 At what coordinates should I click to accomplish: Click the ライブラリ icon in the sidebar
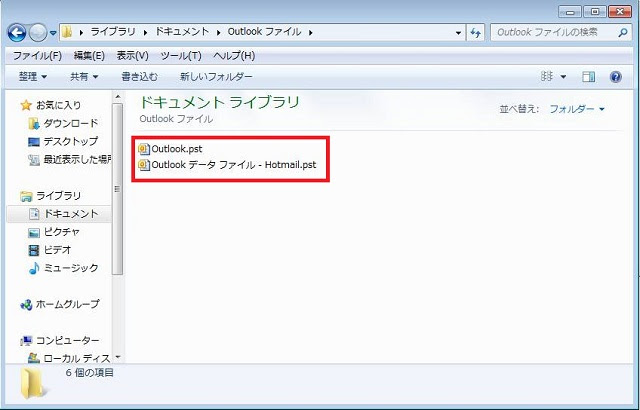pos(26,196)
